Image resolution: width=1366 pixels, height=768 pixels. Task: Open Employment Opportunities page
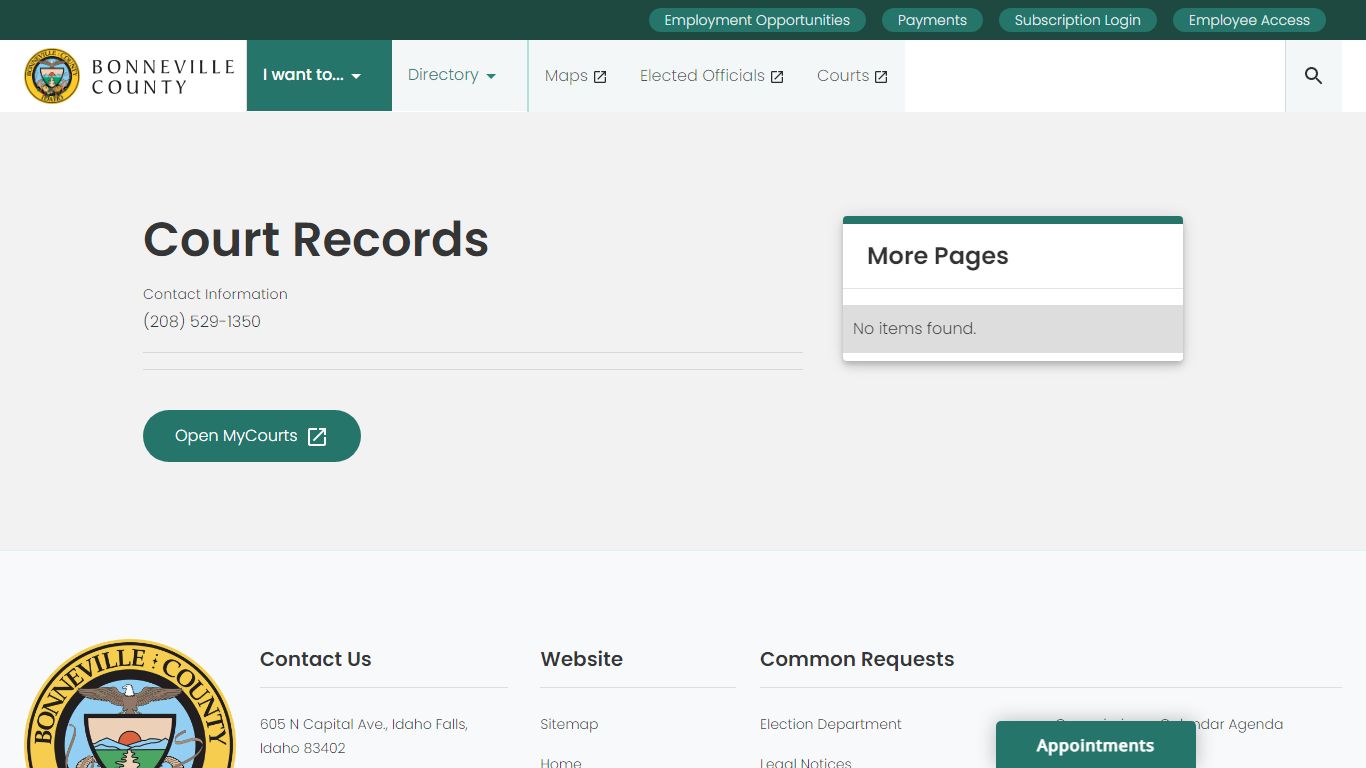click(757, 20)
